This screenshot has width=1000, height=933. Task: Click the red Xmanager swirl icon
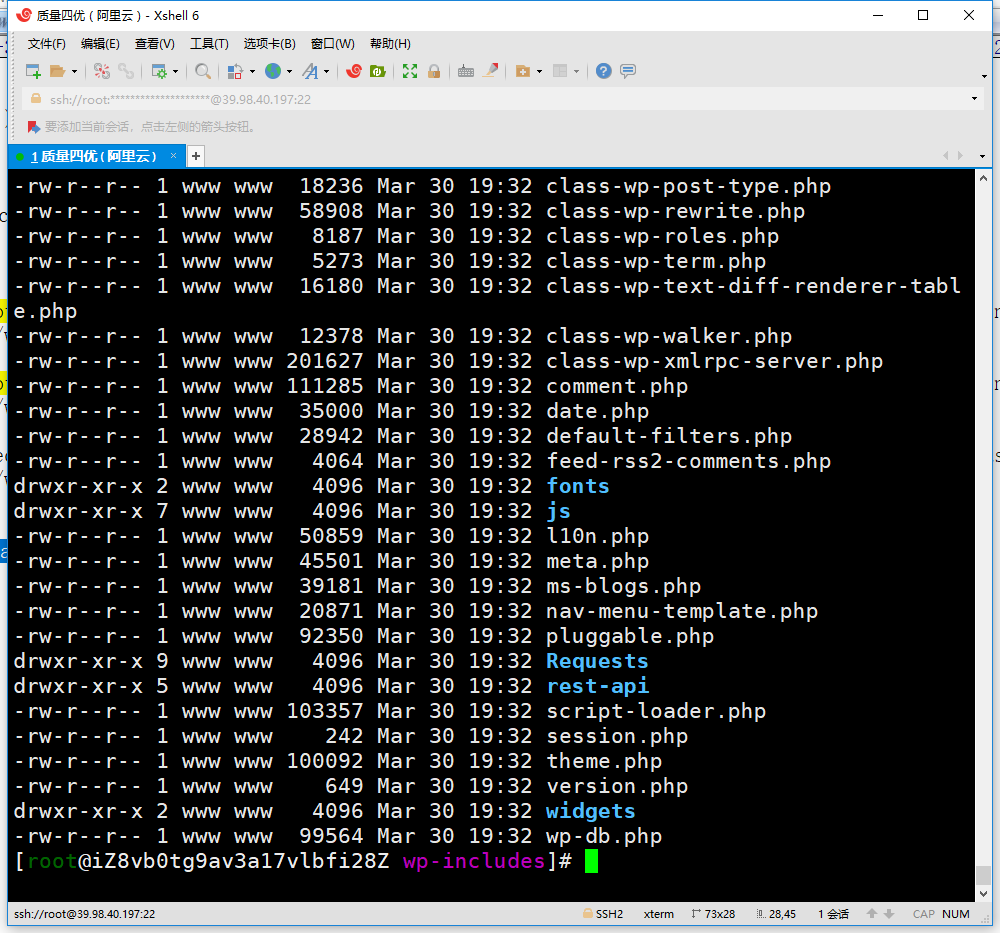pyautogui.click(x=354, y=71)
